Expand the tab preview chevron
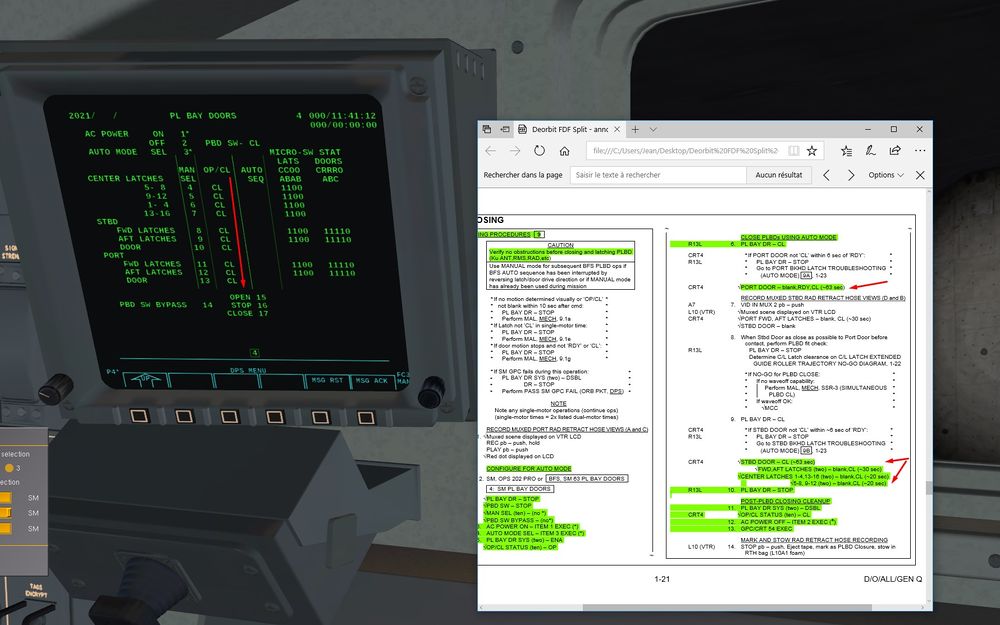Screen dimensions: 1000x625 [653, 129]
